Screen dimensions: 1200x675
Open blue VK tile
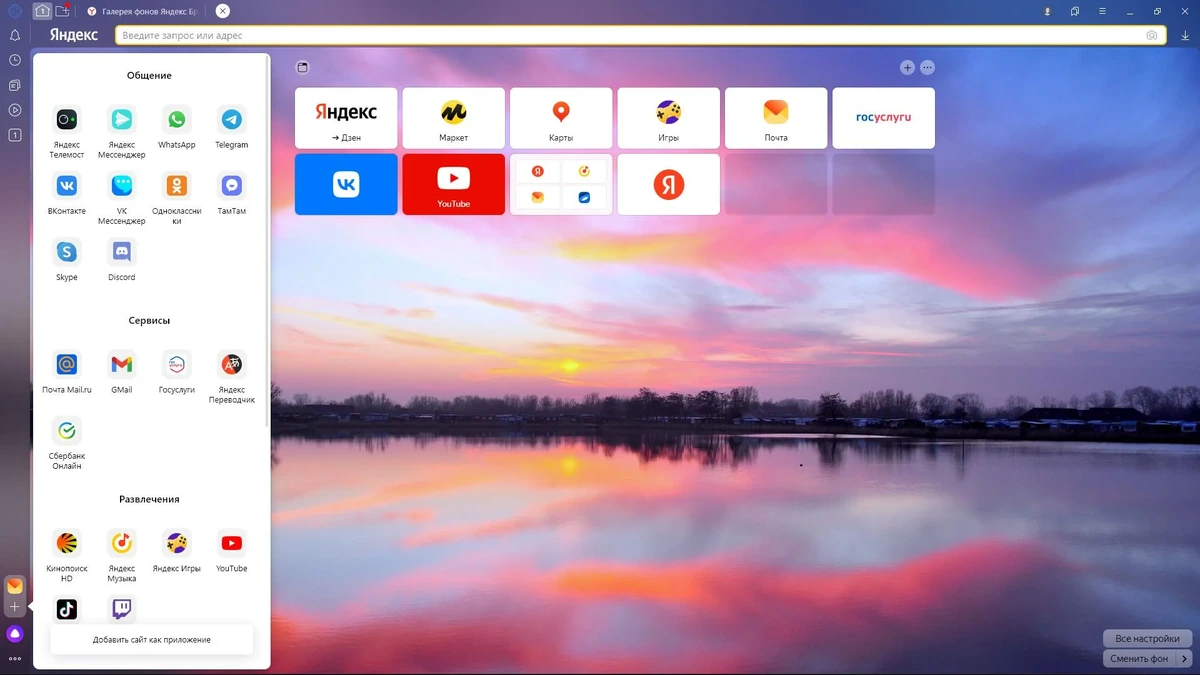(346, 184)
